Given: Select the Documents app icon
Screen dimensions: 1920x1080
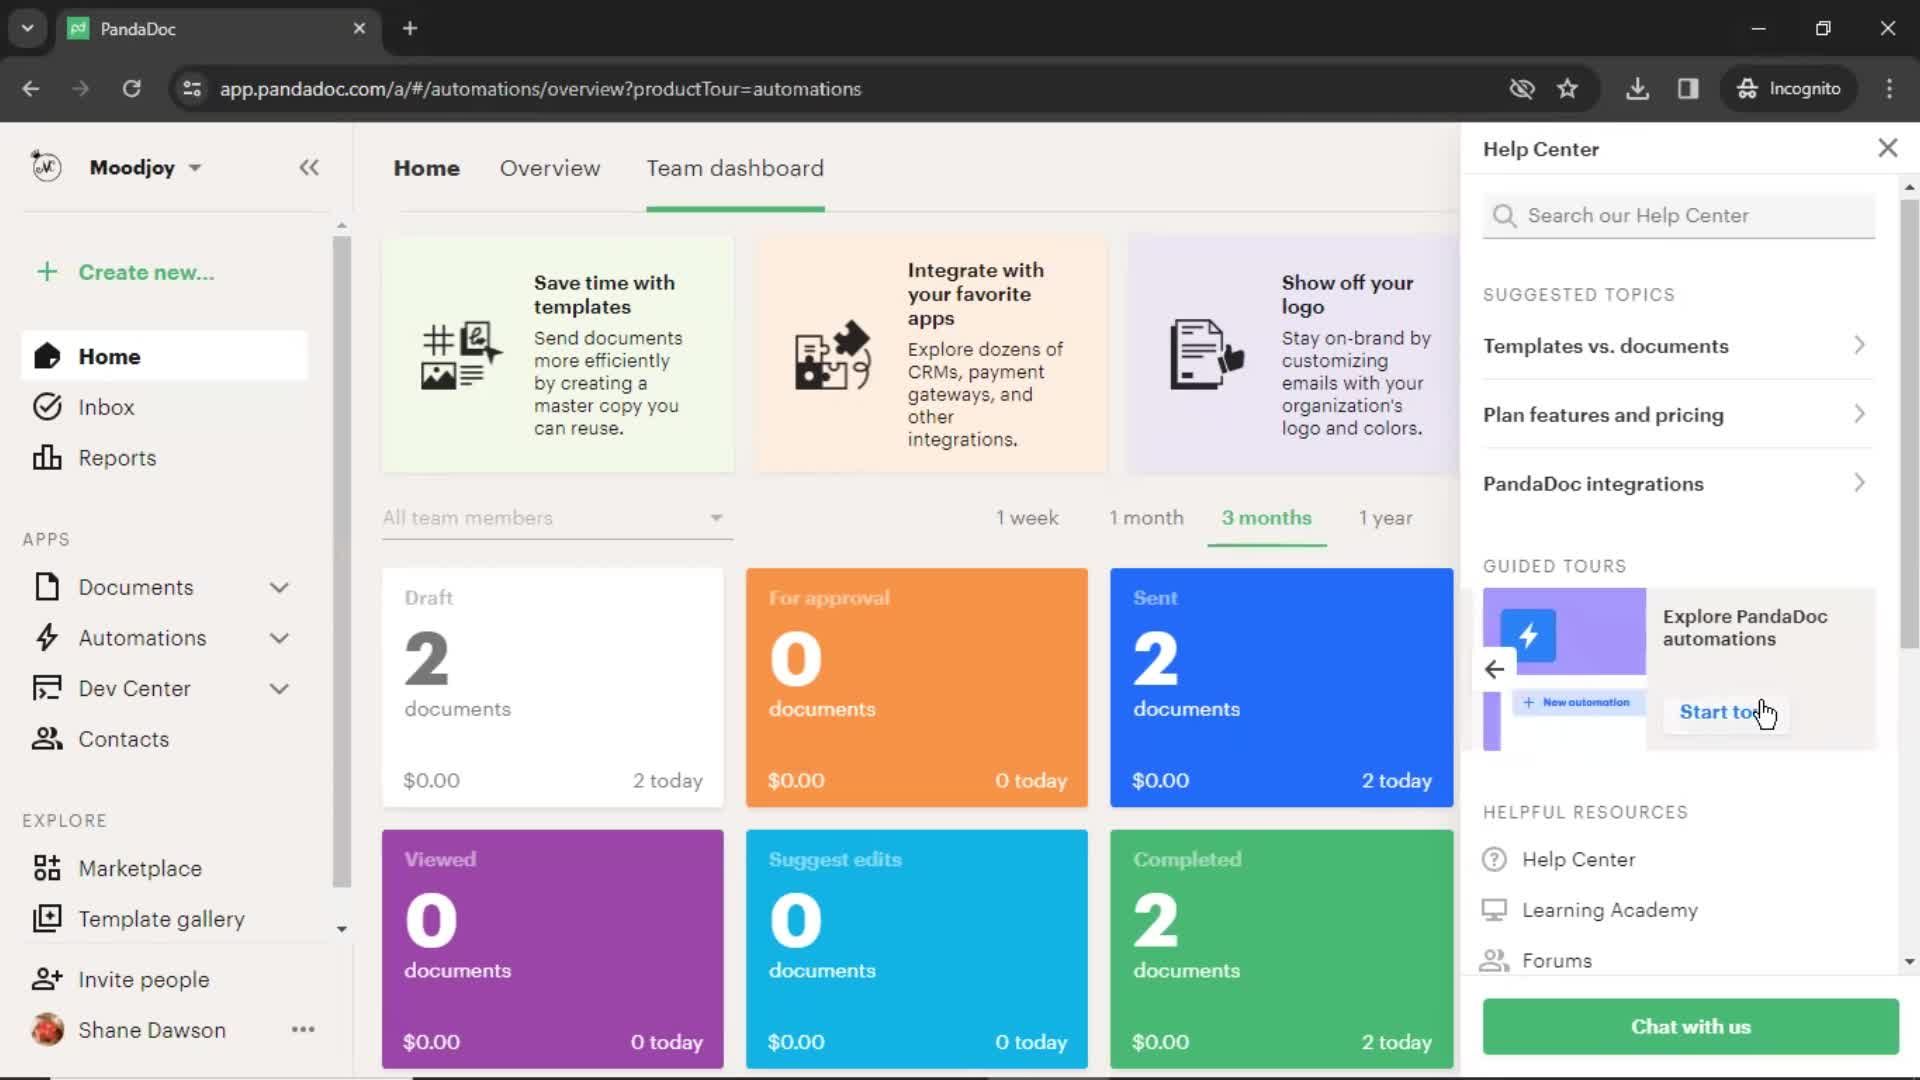Looking at the screenshot, I should 46,585.
